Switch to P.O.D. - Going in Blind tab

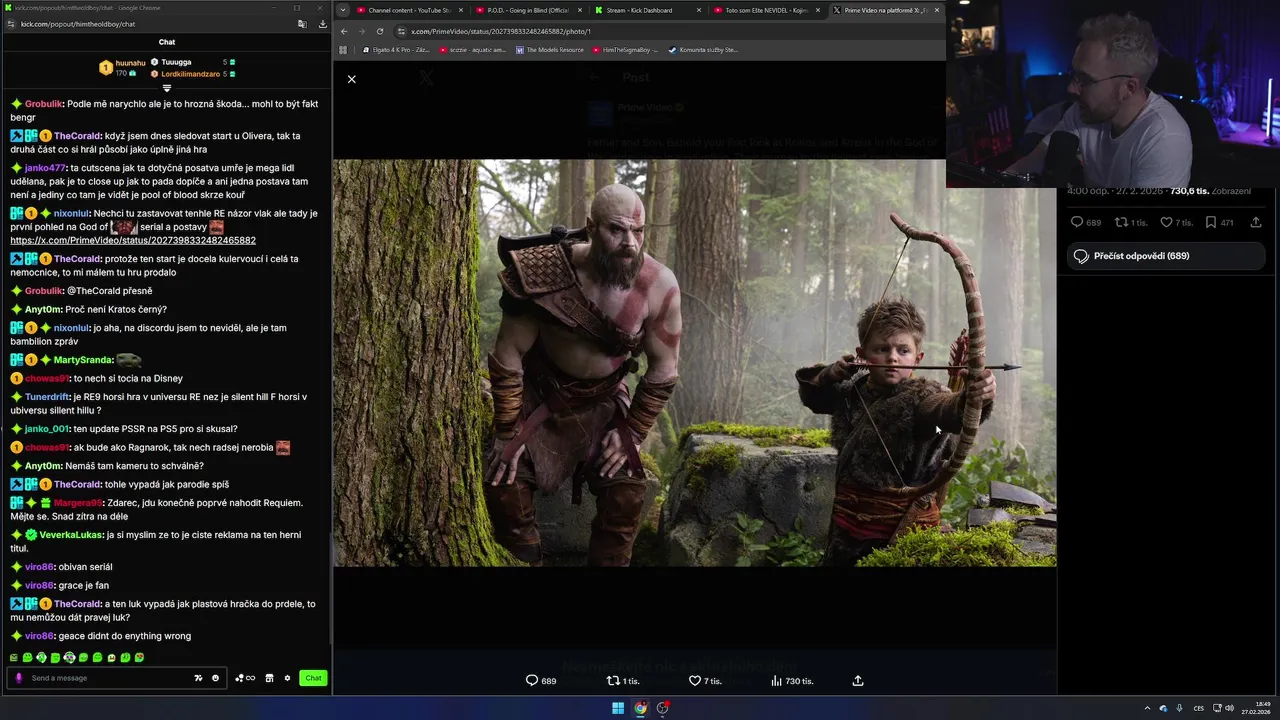tap(529, 10)
